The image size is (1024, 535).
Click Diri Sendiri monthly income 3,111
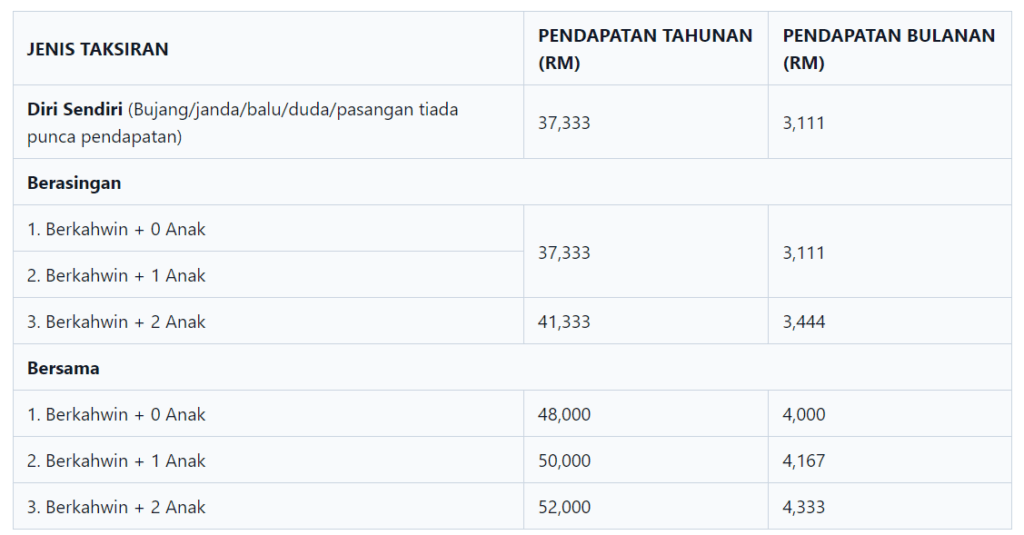804,123
